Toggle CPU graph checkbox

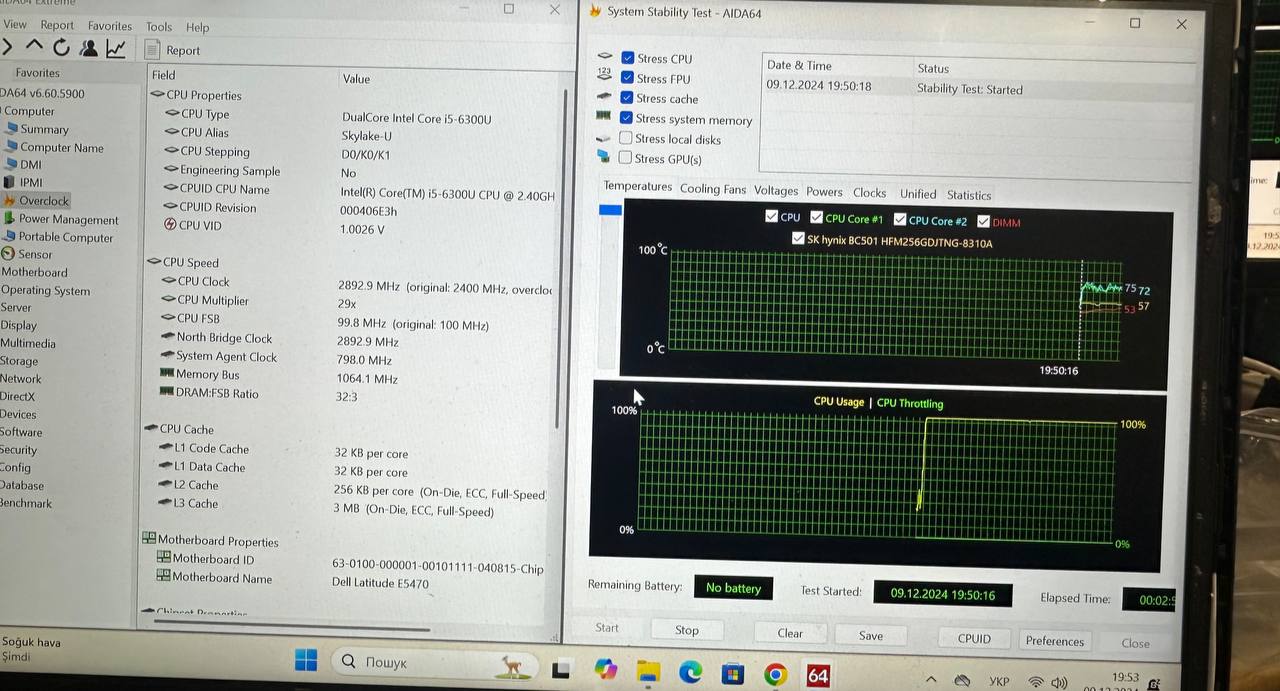click(x=771, y=216)
